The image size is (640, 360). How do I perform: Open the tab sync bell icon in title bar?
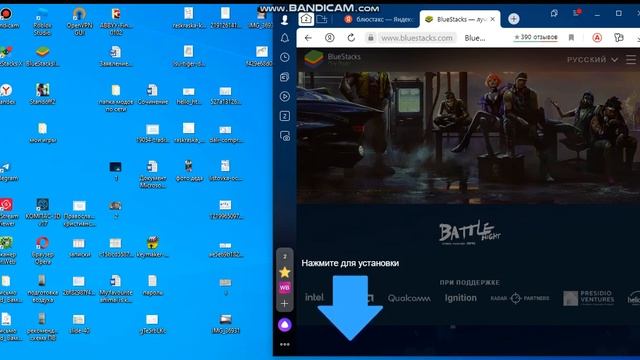click(x=554, y=13)
